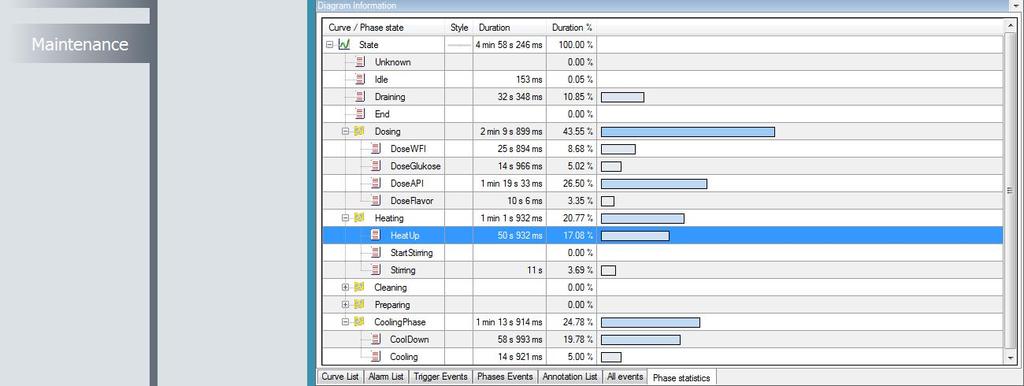Select the Stirring phase icon
1024x386 pixels.
click(x=375, y=270)
